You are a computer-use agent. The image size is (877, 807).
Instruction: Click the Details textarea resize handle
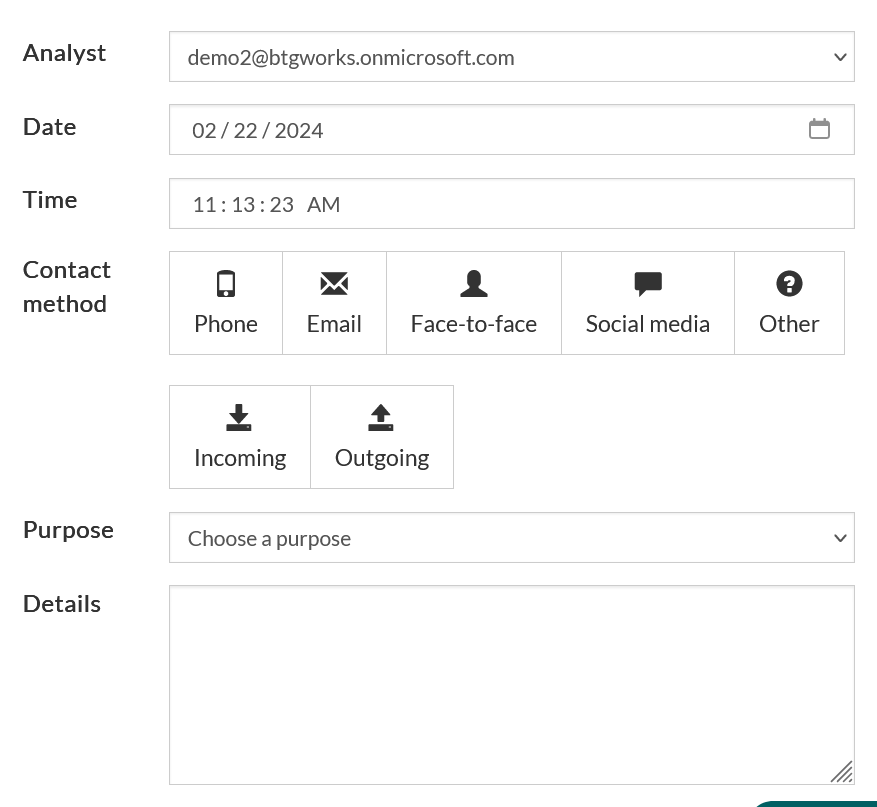[842, 772]
